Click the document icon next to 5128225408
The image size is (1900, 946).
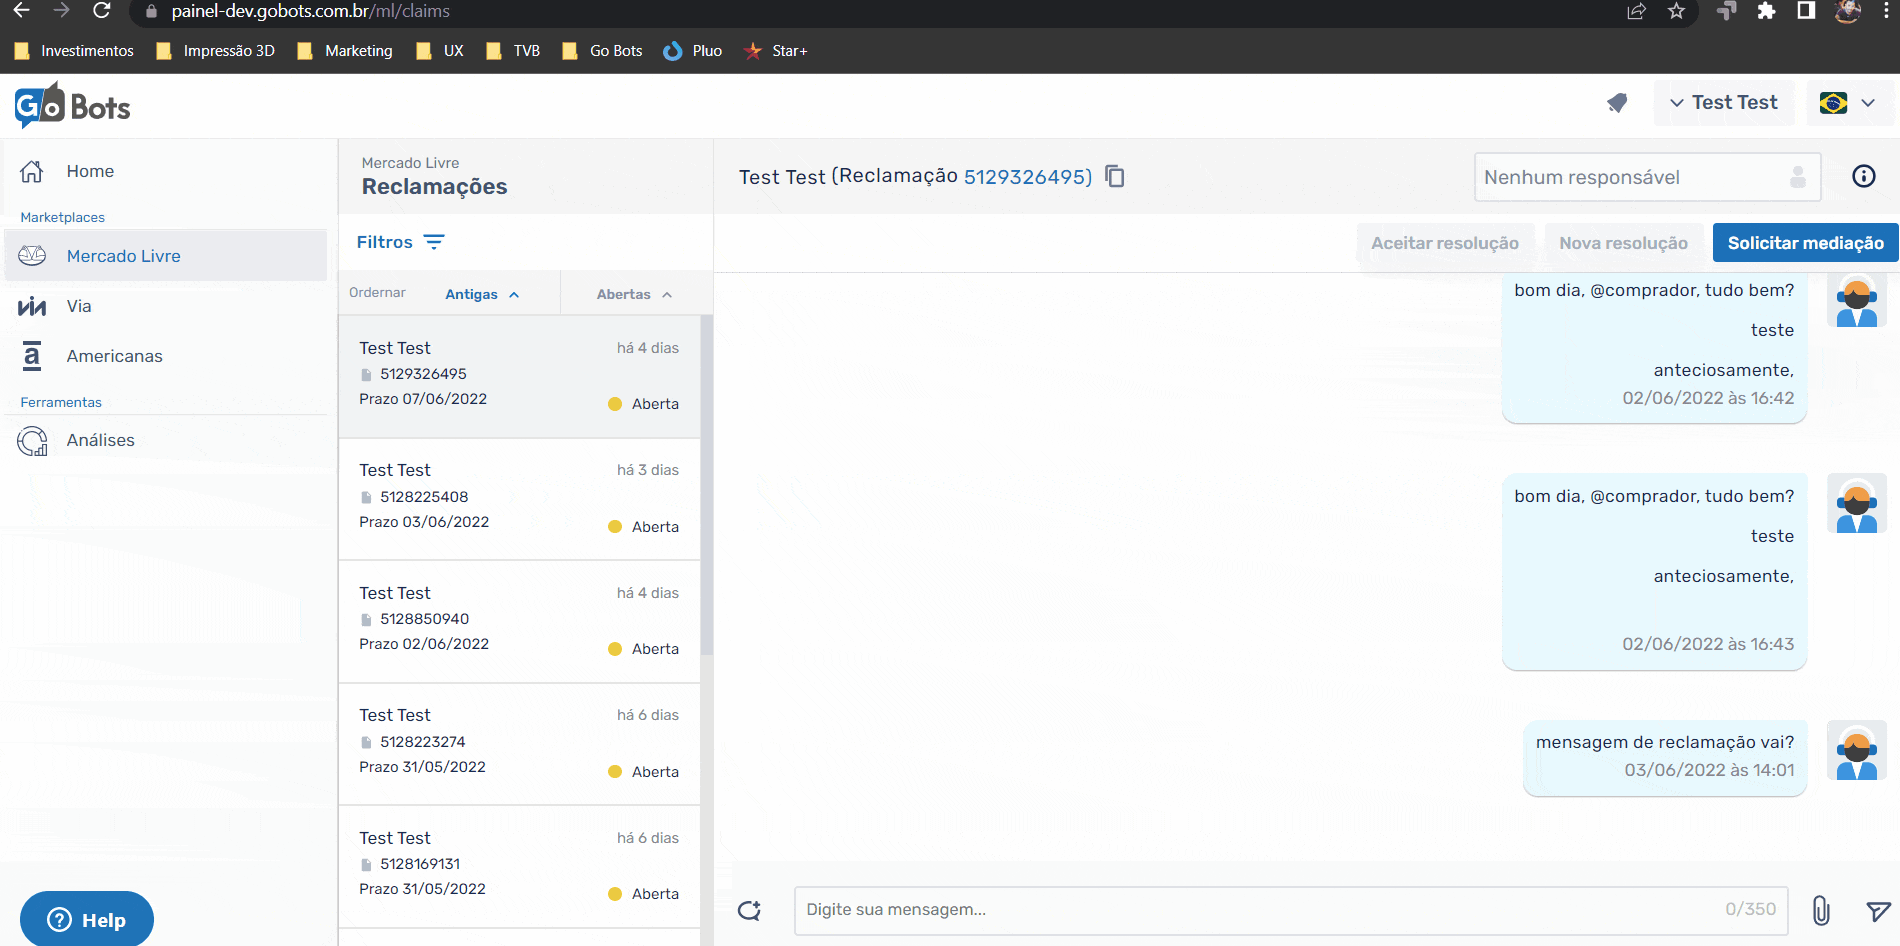(x=366, y=497)
